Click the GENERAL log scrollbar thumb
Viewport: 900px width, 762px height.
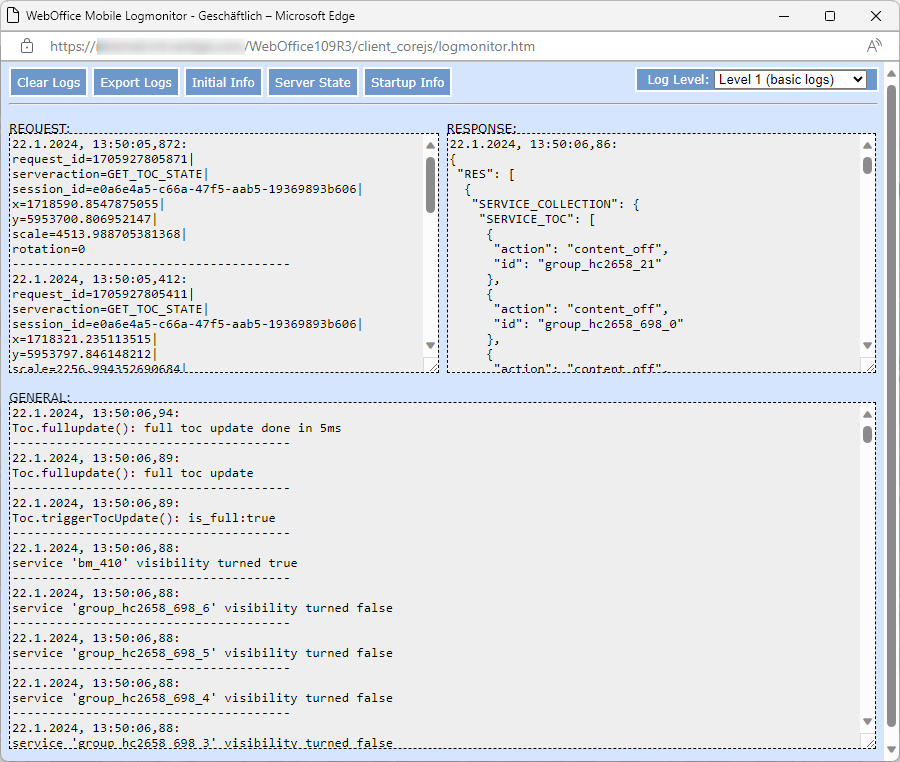tap(867, 434)
